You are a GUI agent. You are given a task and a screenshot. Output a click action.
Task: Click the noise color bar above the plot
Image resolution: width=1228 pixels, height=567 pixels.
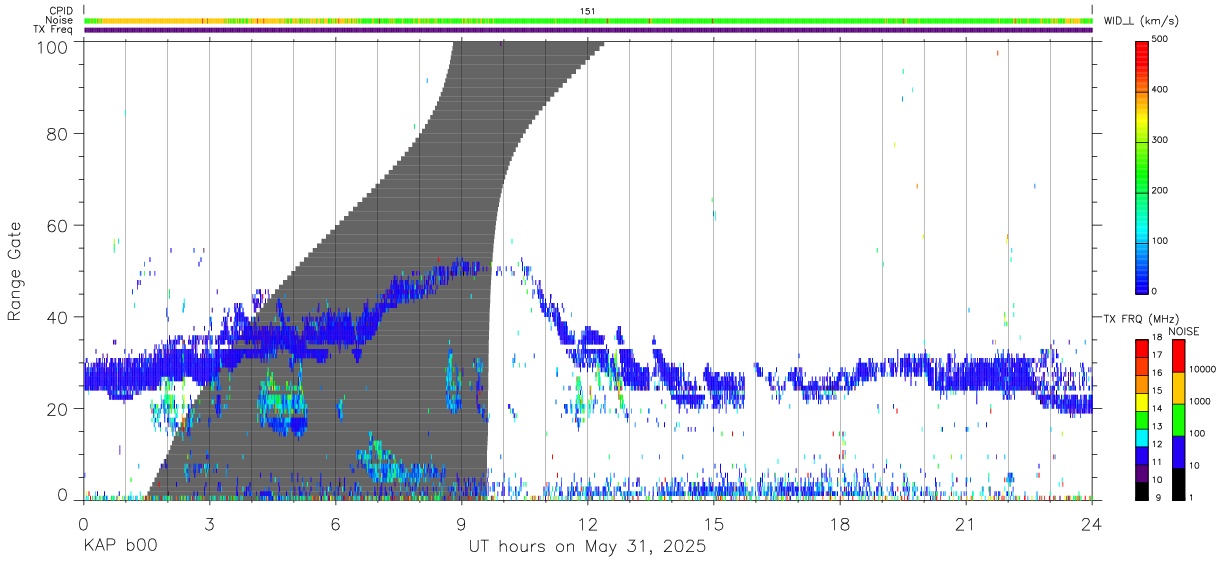pyautogui.click(x=588, y=20)
